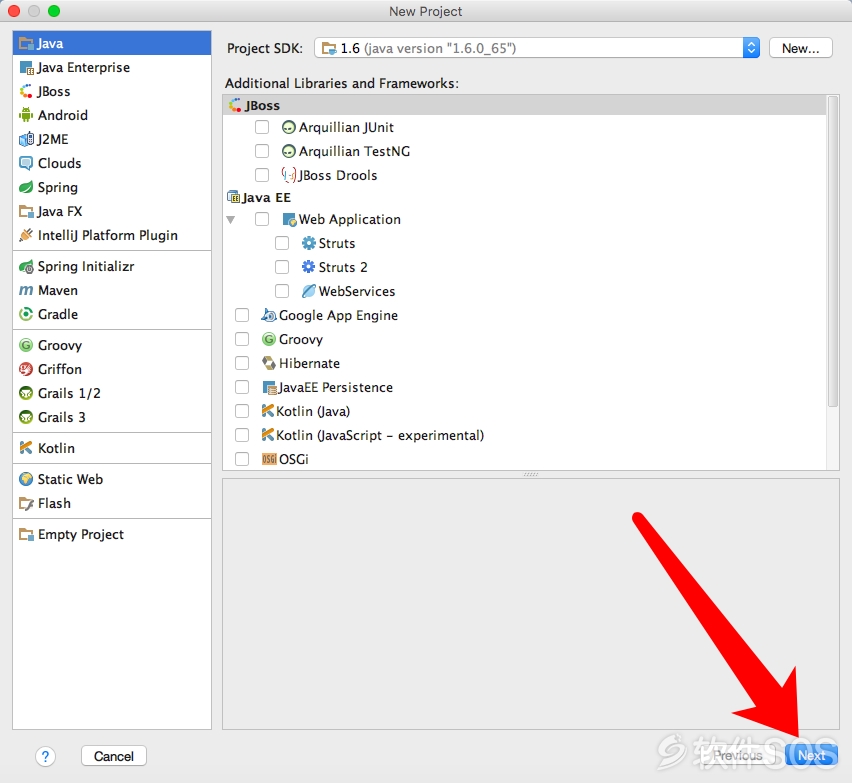Click the Kotlin (Java) icon
The height and width of the screenshot is (783, 852).
click(x=268, y=411)
